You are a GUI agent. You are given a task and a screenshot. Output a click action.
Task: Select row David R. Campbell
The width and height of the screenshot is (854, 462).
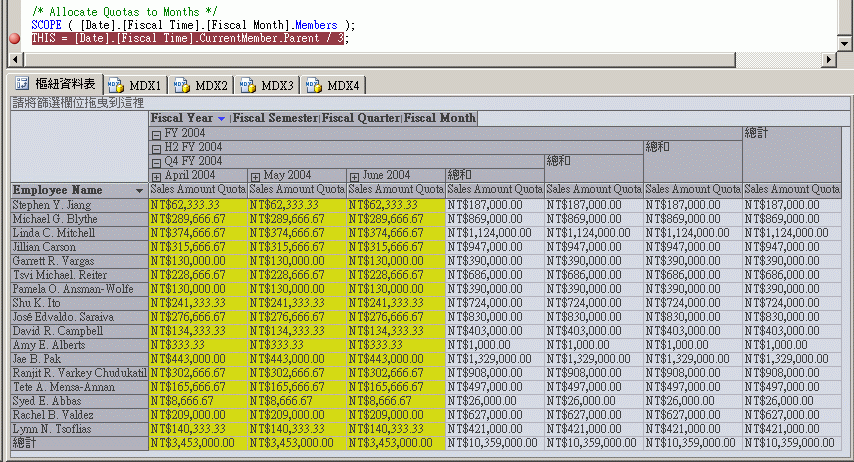point(80,331)
